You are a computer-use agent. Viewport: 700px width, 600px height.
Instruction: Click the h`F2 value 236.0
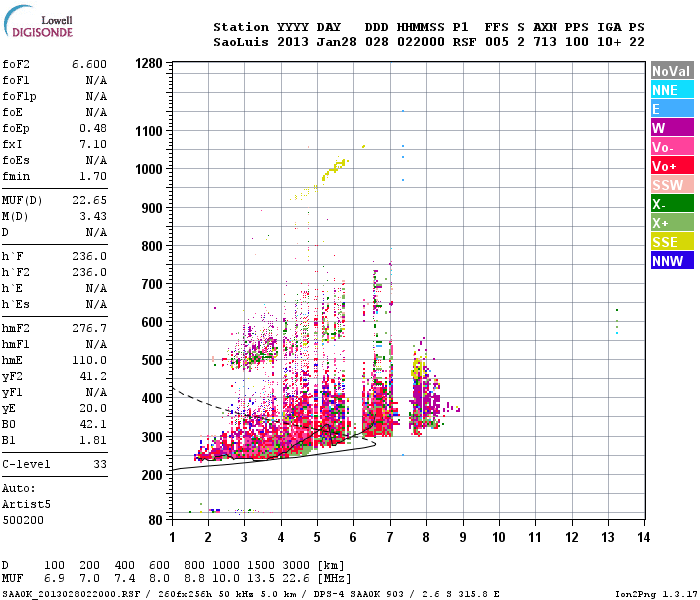coord(89,272)
